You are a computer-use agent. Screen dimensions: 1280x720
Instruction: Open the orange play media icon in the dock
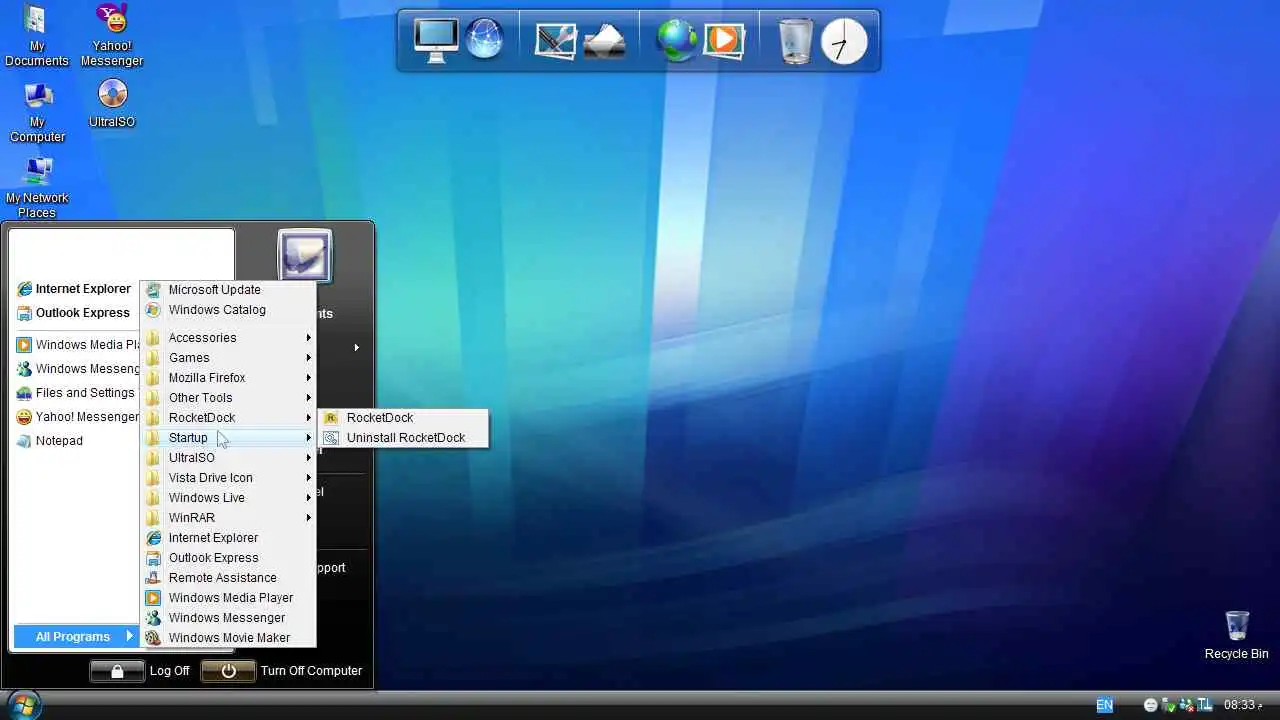click(x=724, y=40)
